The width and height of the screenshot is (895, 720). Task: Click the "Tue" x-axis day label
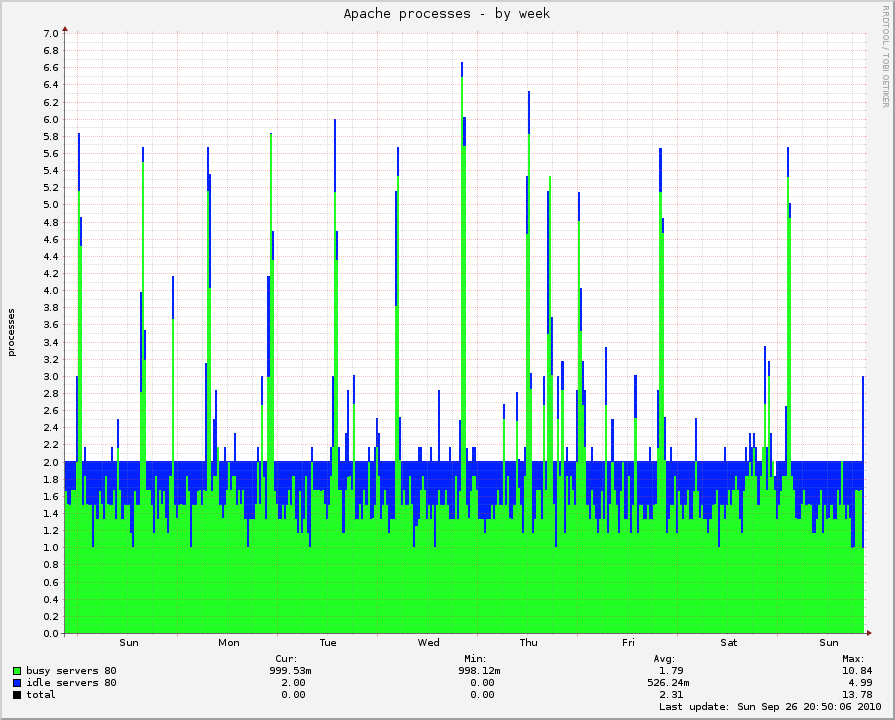pyautogui.click(x=328, y=643)
